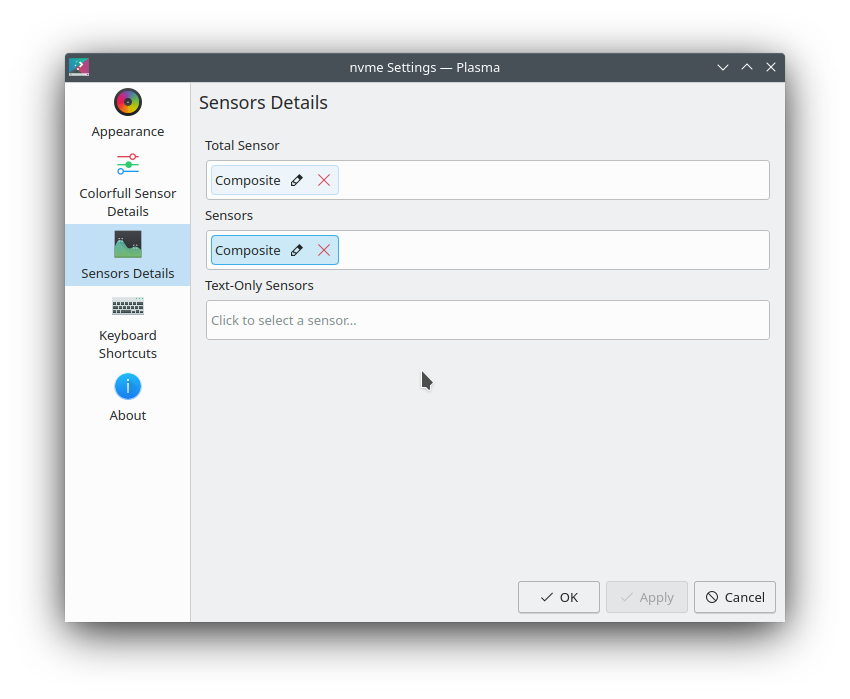Click empty area of Total Sensor field
The width and height of the screenshot is (850, 699).
(x=550, y=181)
